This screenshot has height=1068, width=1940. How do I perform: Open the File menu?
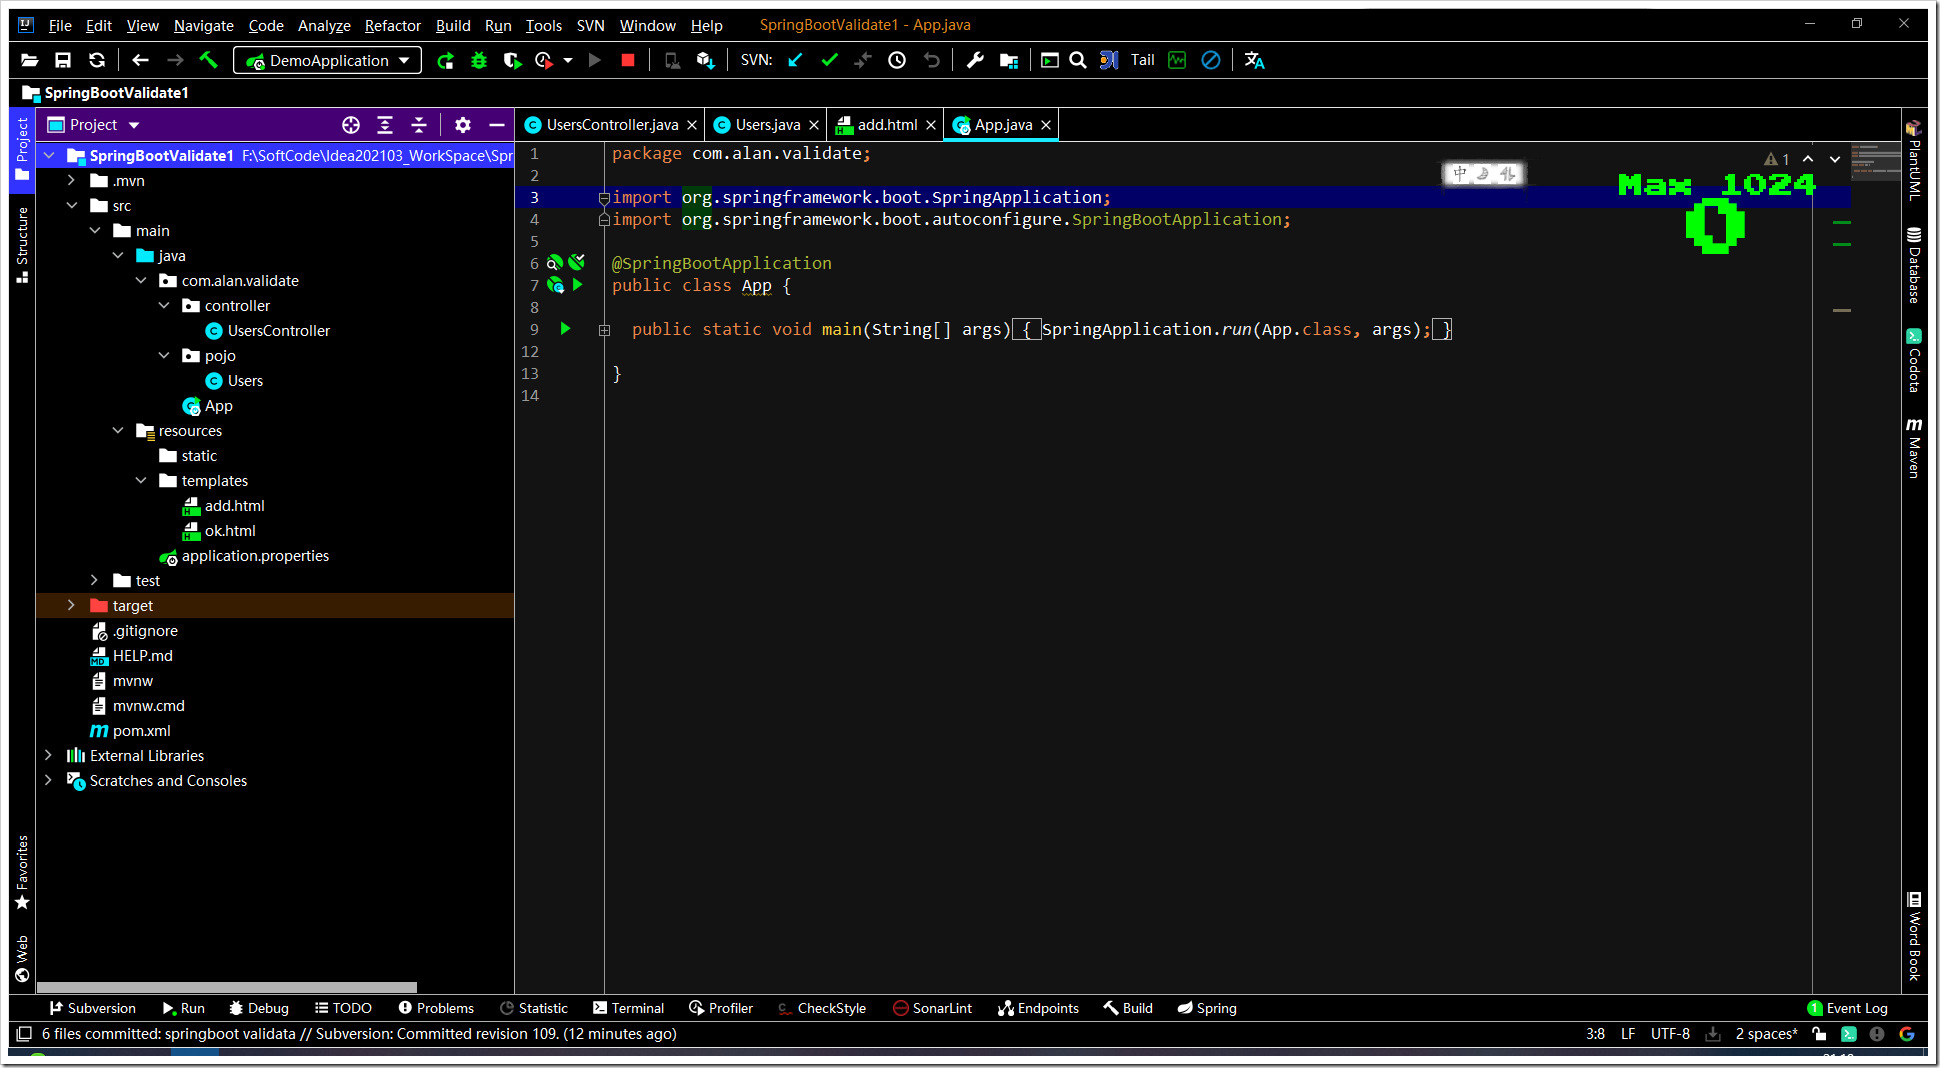60,25
